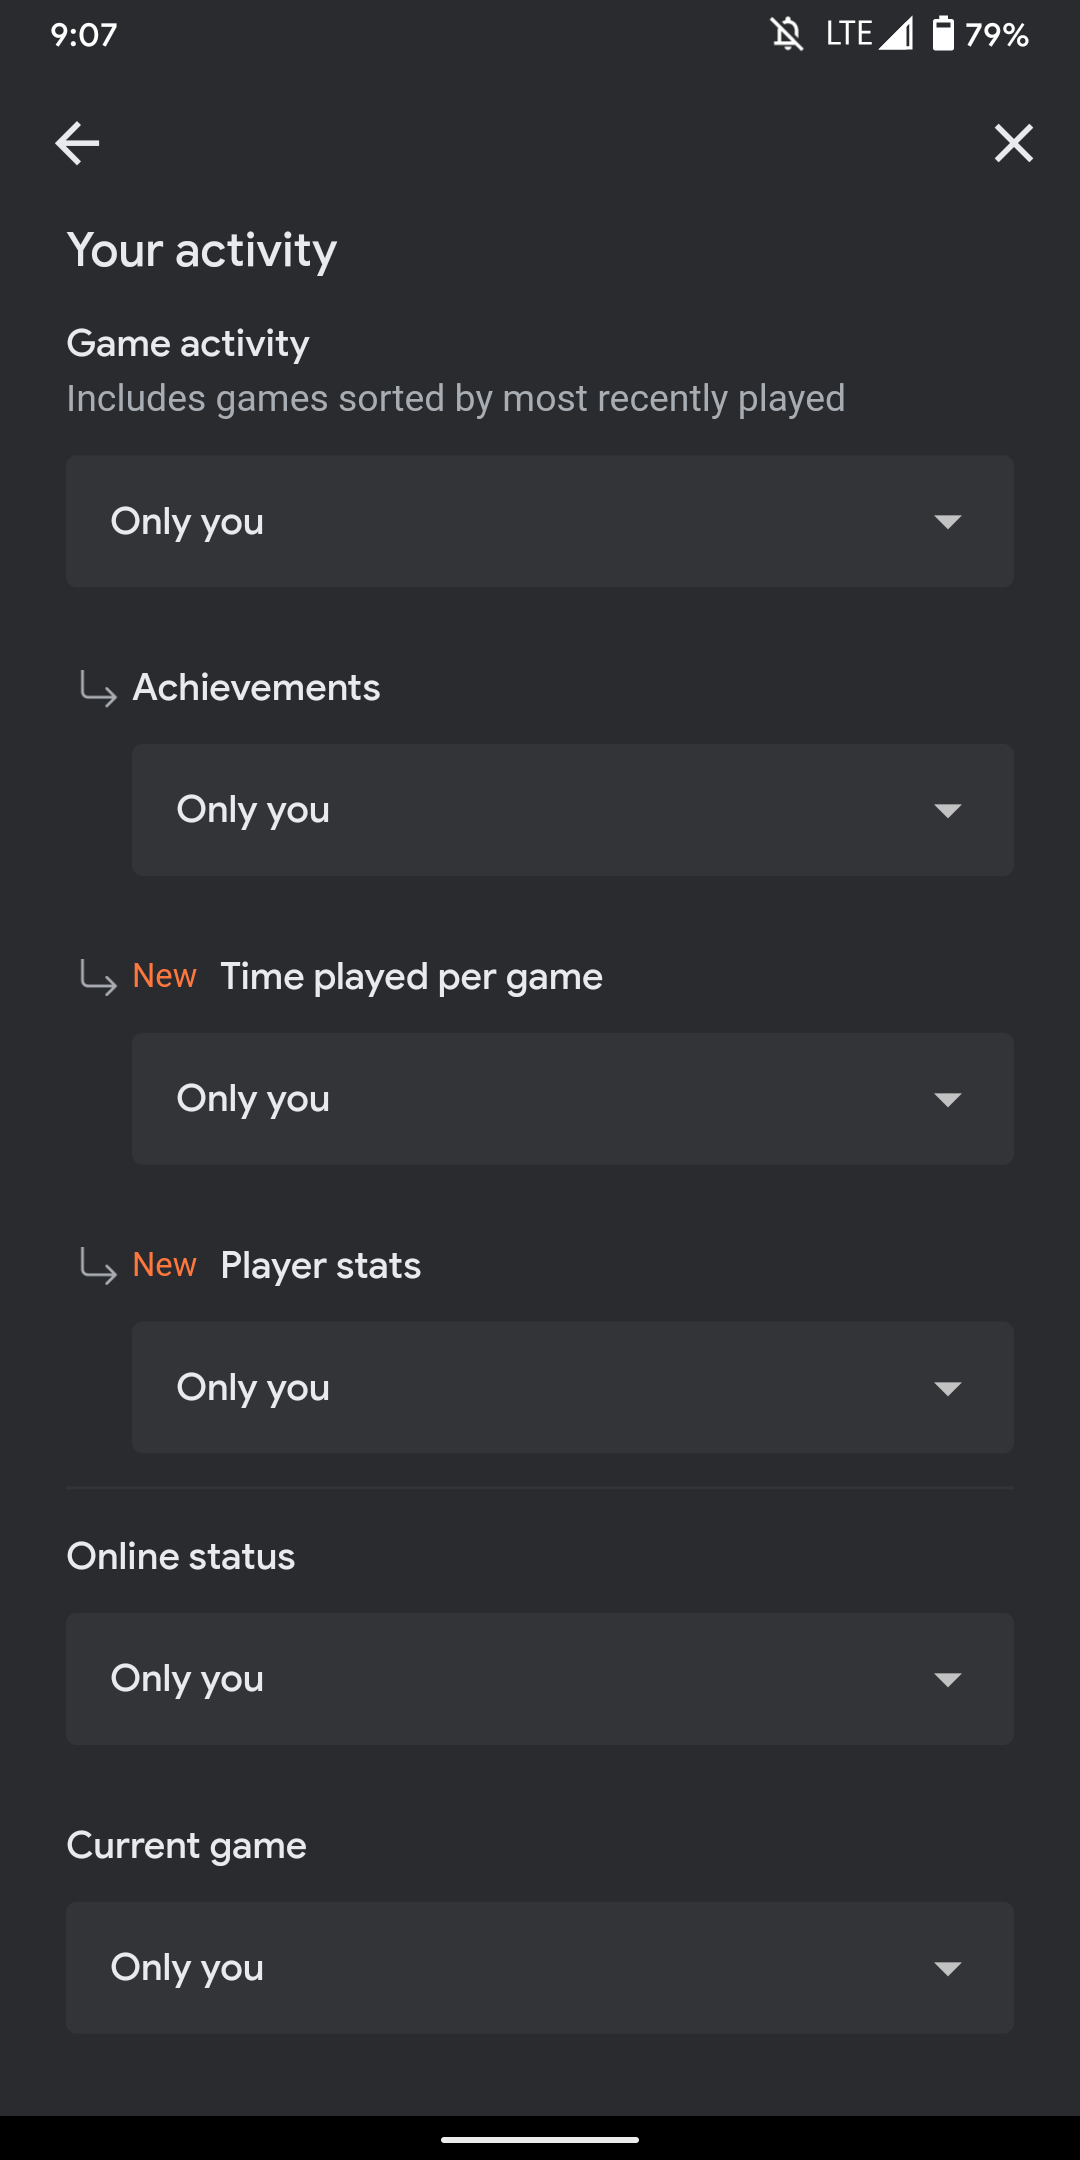The height and width of the screenshot is (2160, 1080).
Task: Select the Your activity heading
Action: (x=202, y=249)
